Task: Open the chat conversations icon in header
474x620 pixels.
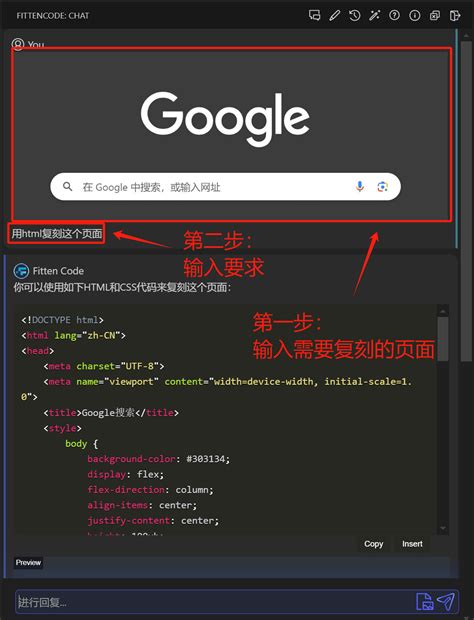Action: [314, 15]
